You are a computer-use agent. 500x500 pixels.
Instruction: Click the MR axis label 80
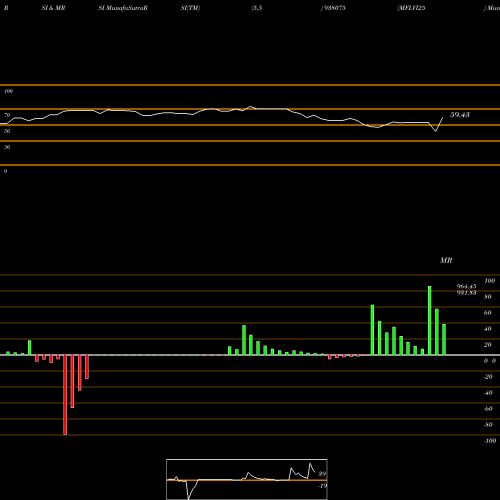point(488,297)
